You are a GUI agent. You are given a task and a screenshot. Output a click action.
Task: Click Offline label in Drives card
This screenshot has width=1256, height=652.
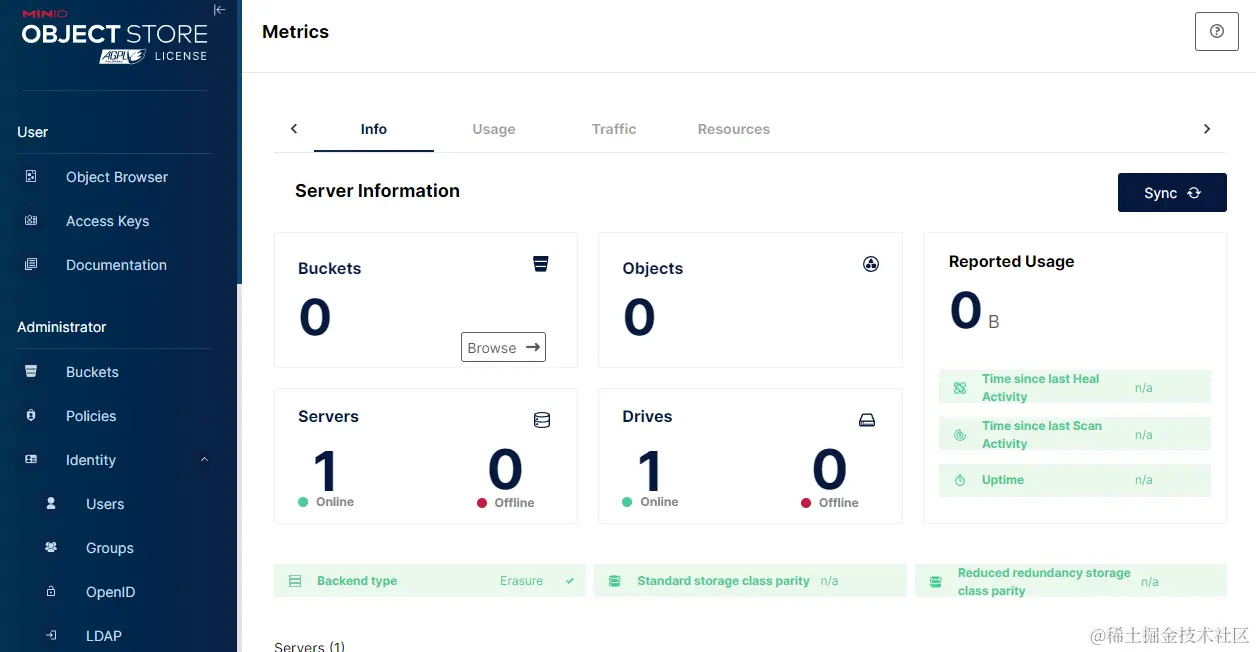[838, 503]
